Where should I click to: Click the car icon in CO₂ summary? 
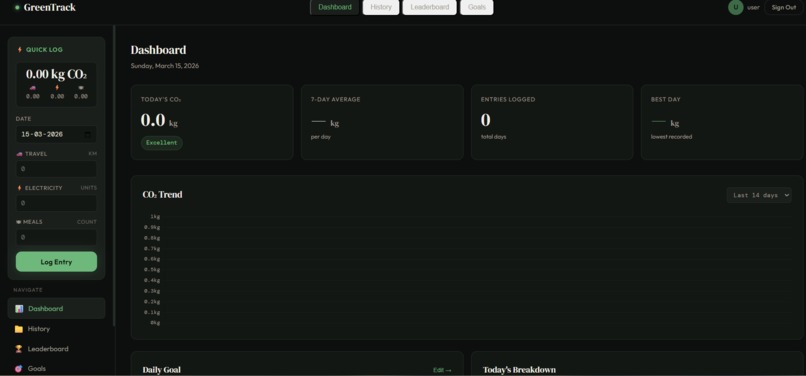(33, 88)
